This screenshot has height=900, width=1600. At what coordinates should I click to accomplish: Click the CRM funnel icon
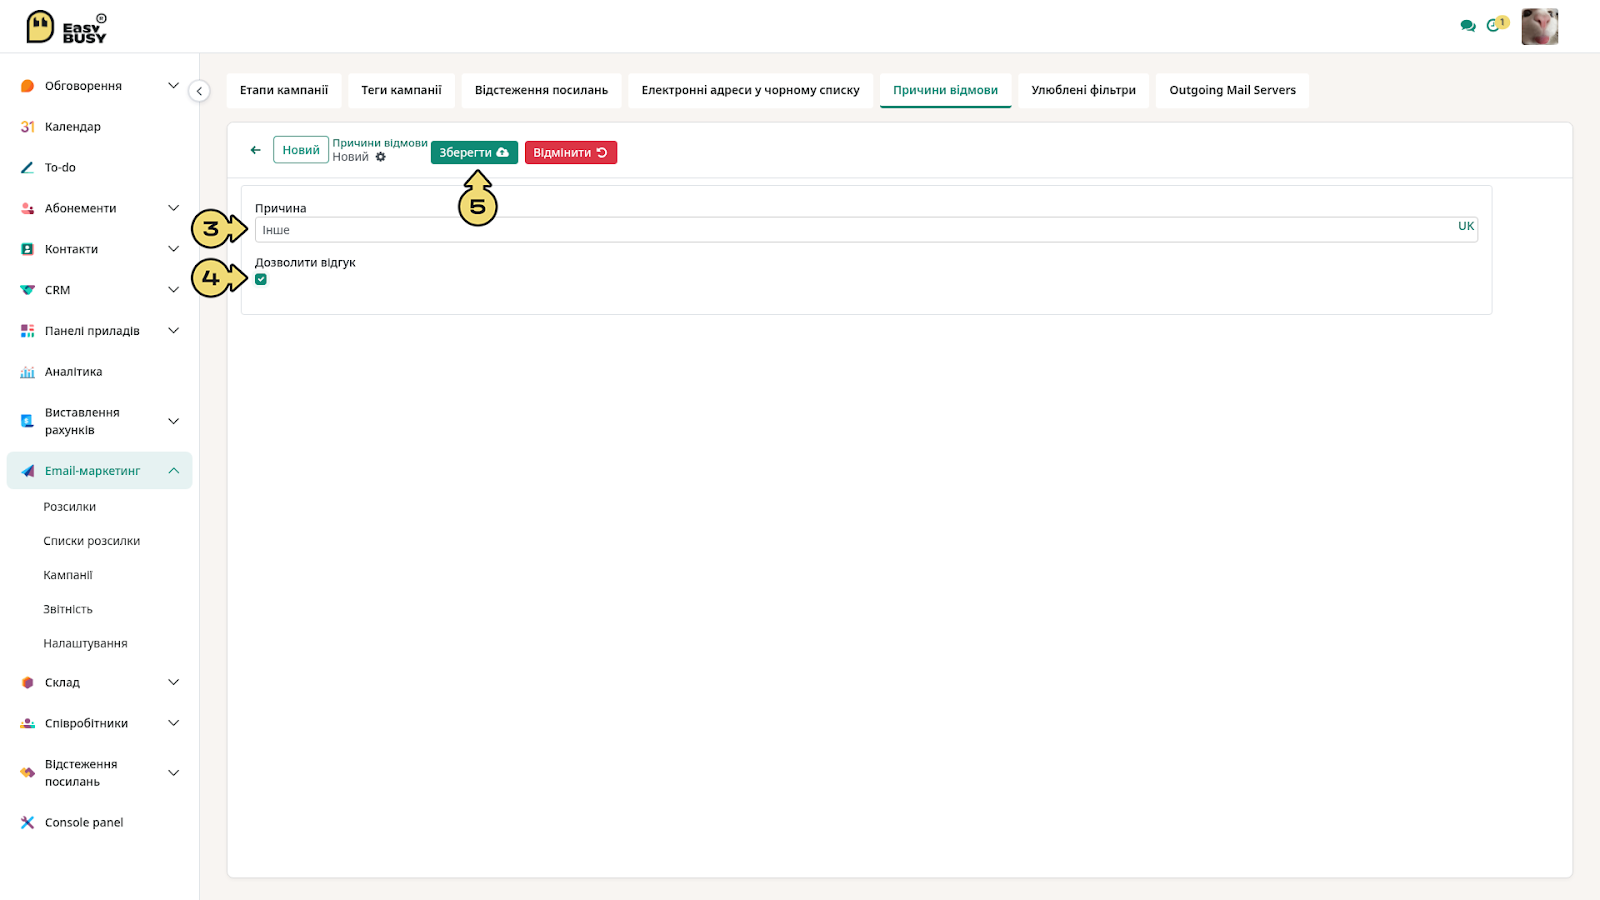point(27,290)
